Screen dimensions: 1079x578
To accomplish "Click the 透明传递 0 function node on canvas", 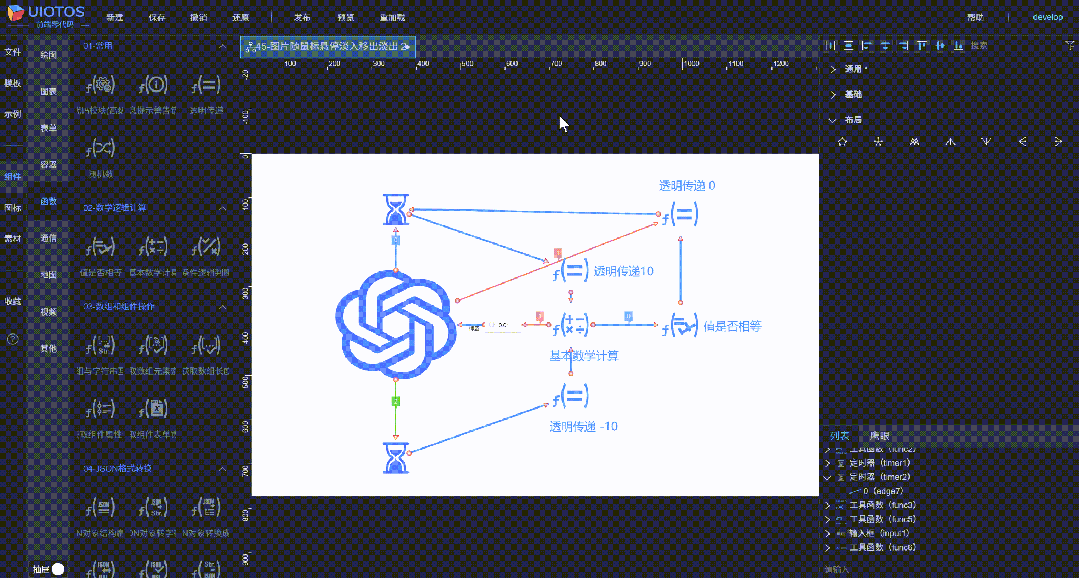I will pos(681,215).
